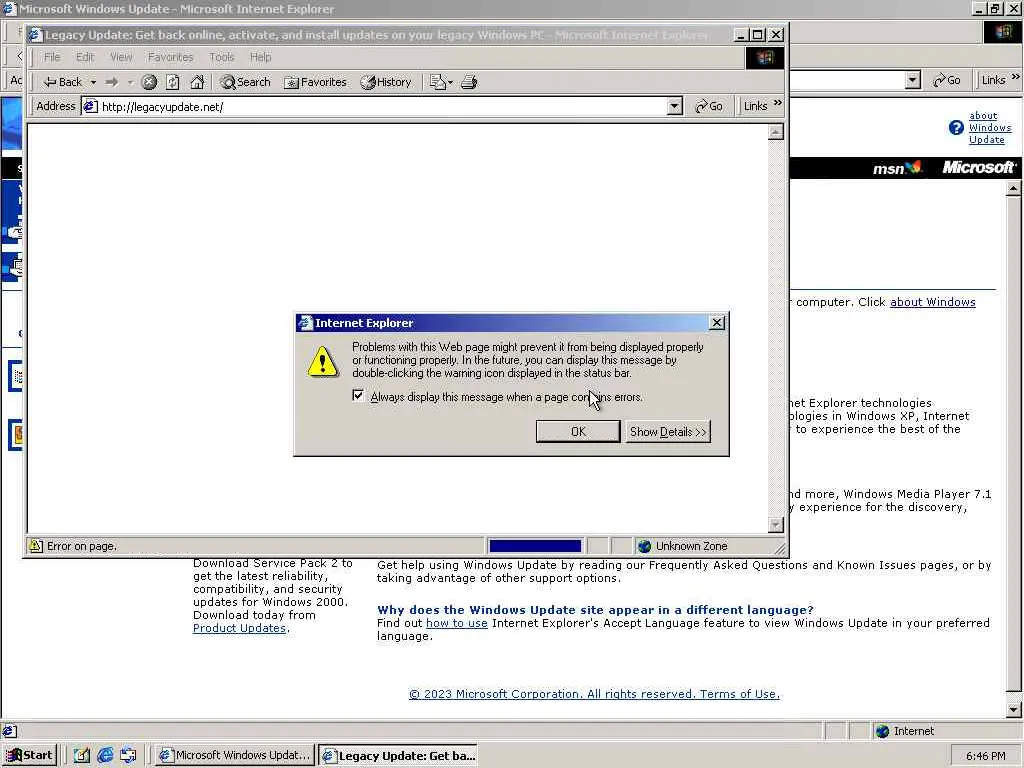The height and width of the screenshot is (768, 1024).
Task: Open the Start menu
Action: pos(30,756)
